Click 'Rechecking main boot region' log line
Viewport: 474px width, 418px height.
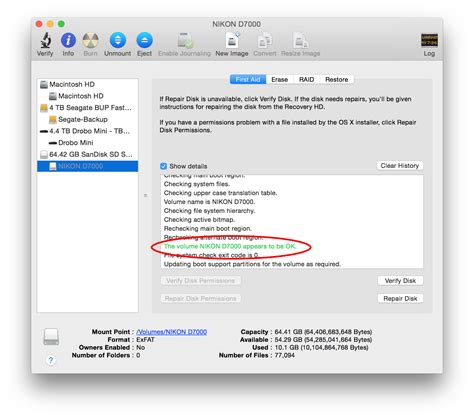[x=208, y=229]
